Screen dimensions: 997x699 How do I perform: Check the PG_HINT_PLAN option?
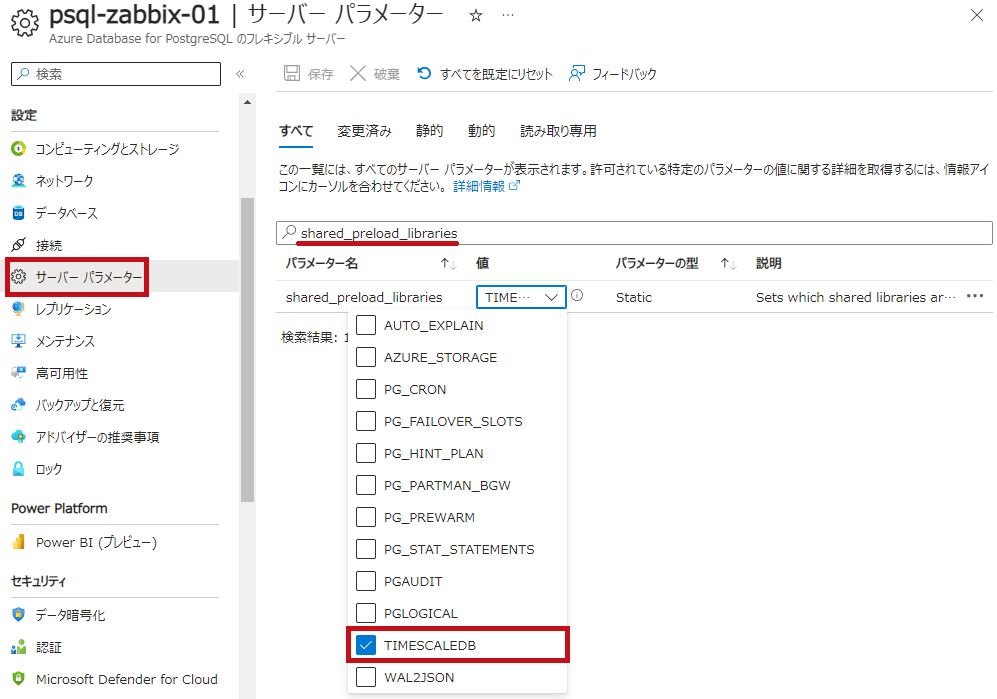[366, 453]
